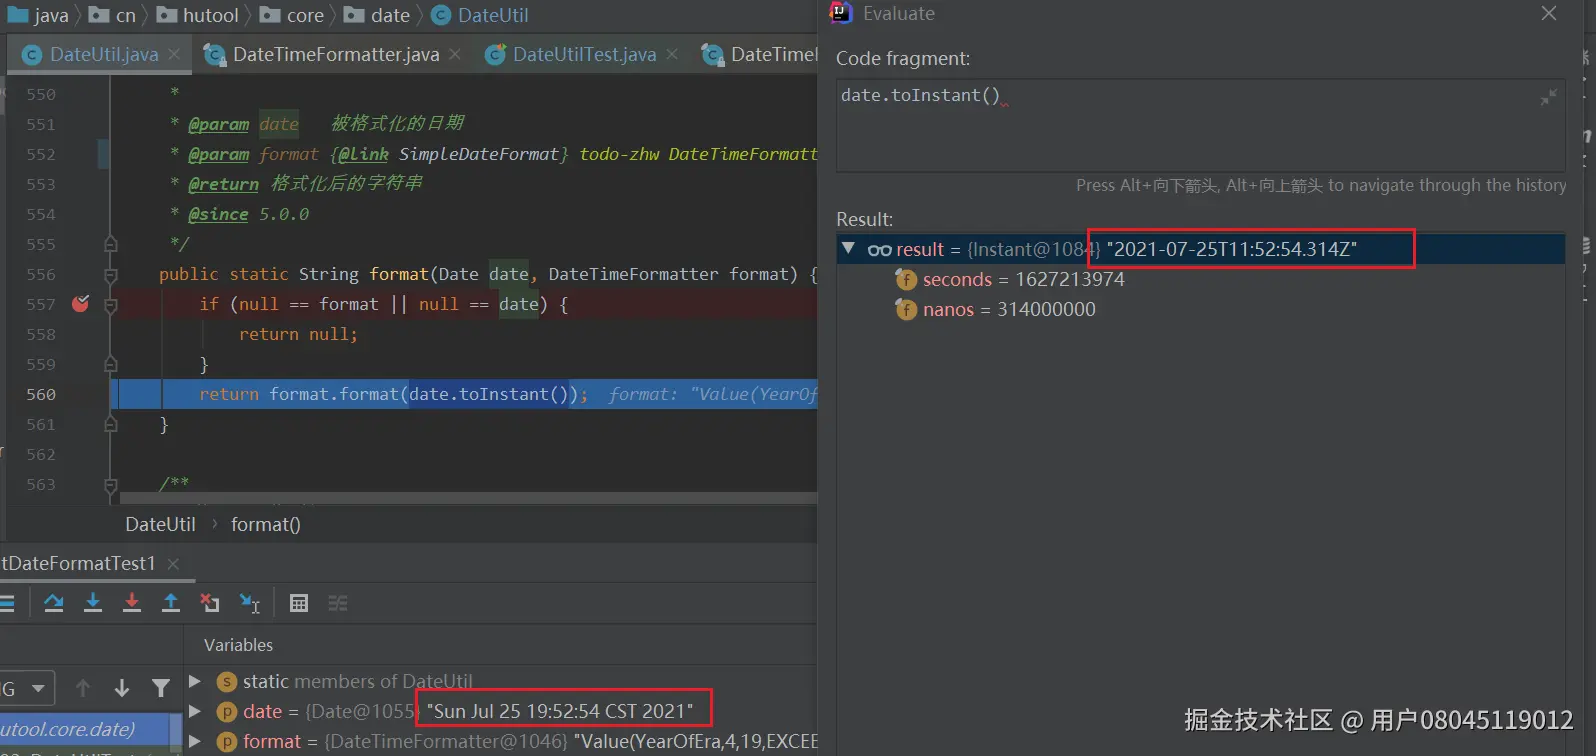Image resolution: width=1596 pixels, height=756 pixels.
Task: Click the date parameter 'p' icon
Action: [x=227, y=712]
